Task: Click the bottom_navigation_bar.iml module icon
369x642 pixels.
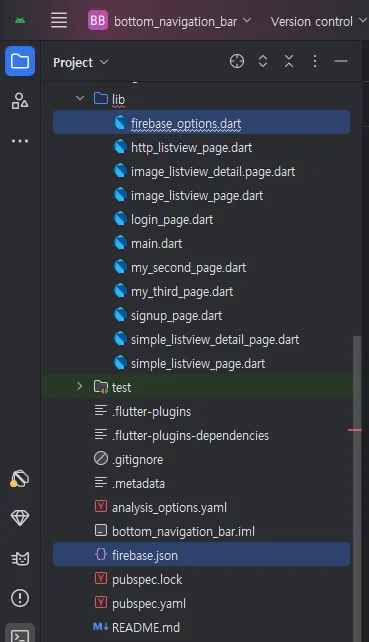Action: coord(101,530)
